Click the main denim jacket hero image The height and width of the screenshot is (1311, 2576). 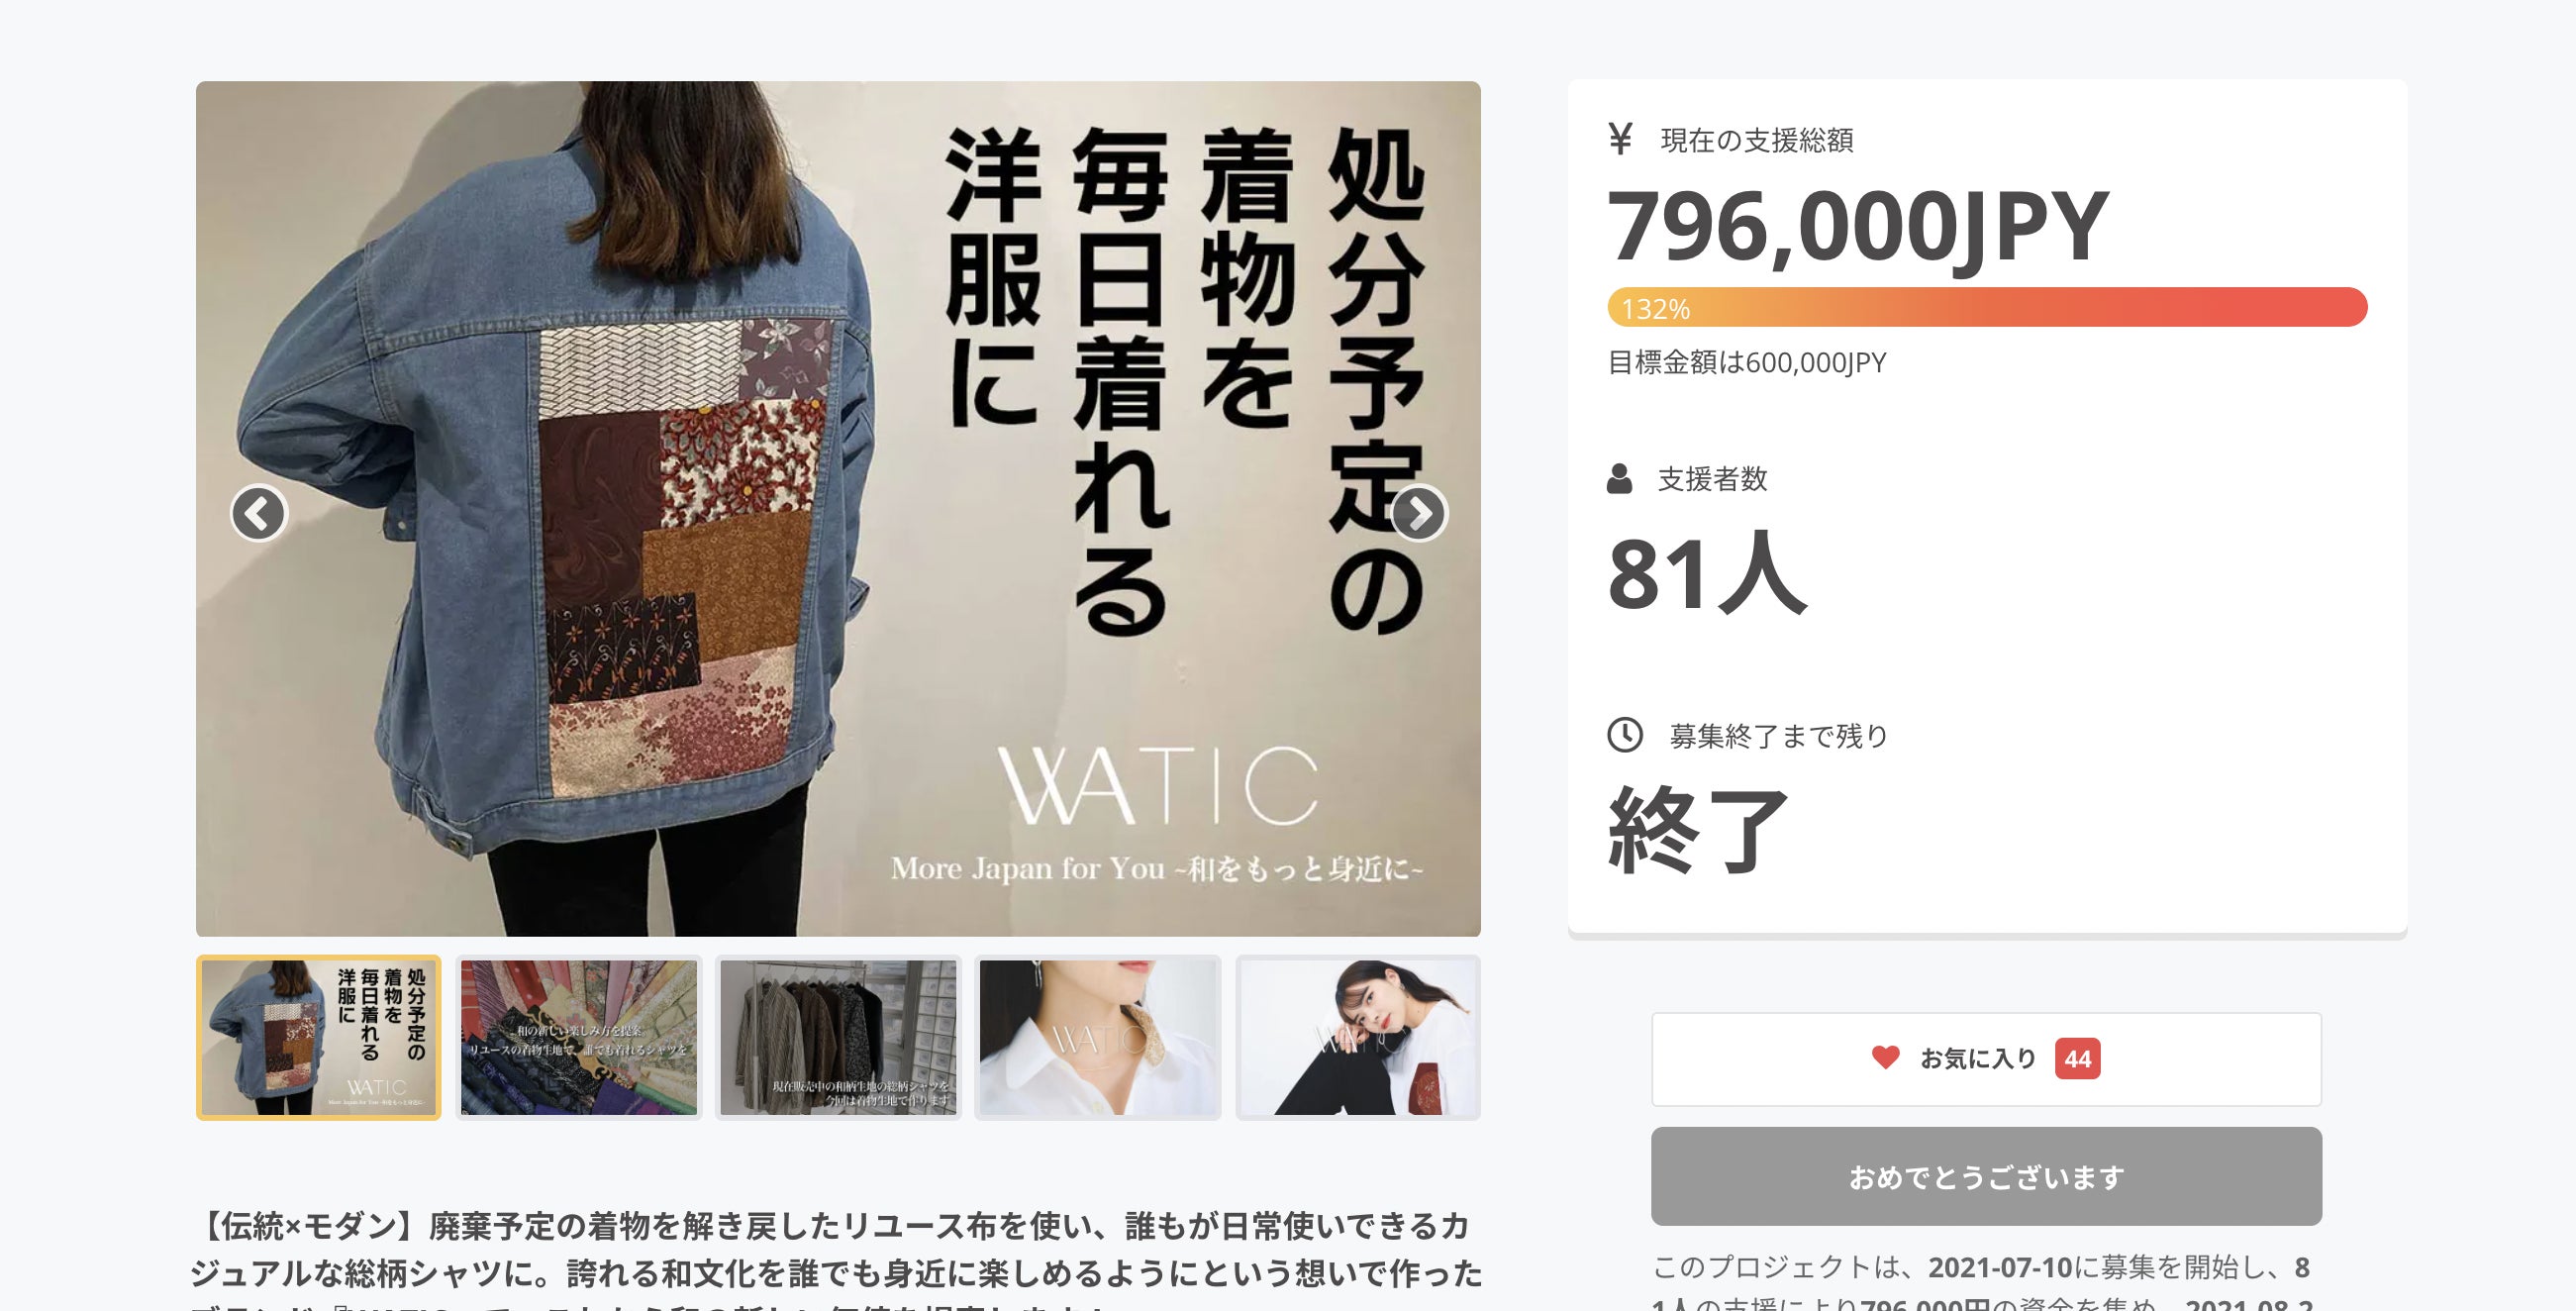[x=838, y=509]
